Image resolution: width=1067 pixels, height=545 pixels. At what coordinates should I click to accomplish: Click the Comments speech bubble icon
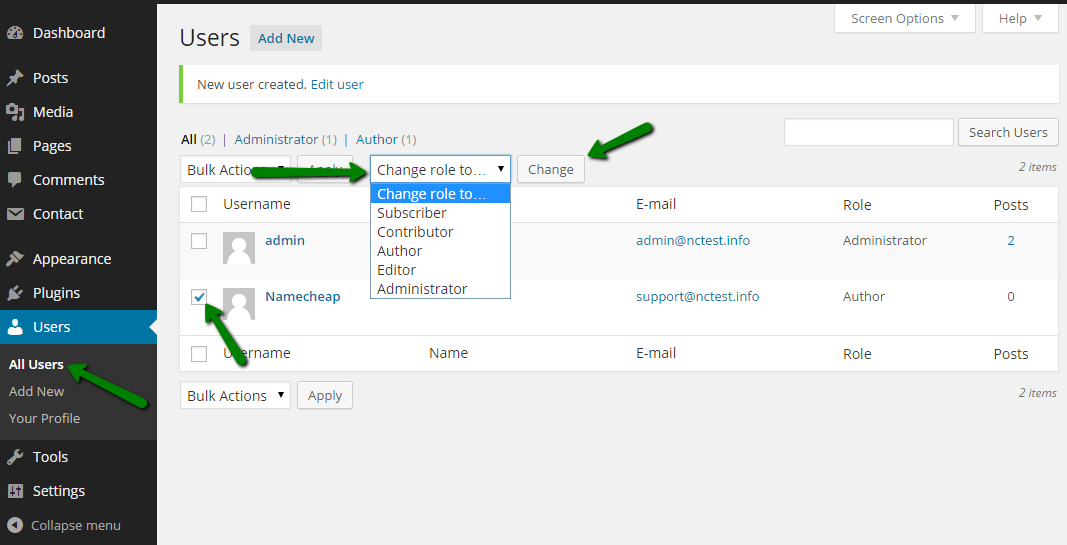(x=15, y=180)
